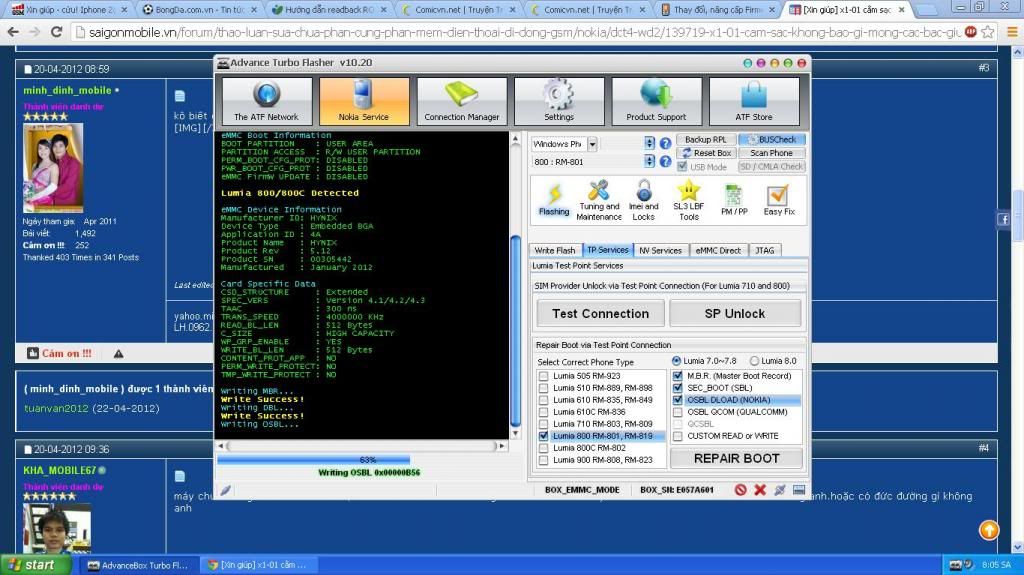Screen dimensions: 1024x575
Task: Check Lumia 710 RM-803, RM-809
Action: tap(543, 424)
